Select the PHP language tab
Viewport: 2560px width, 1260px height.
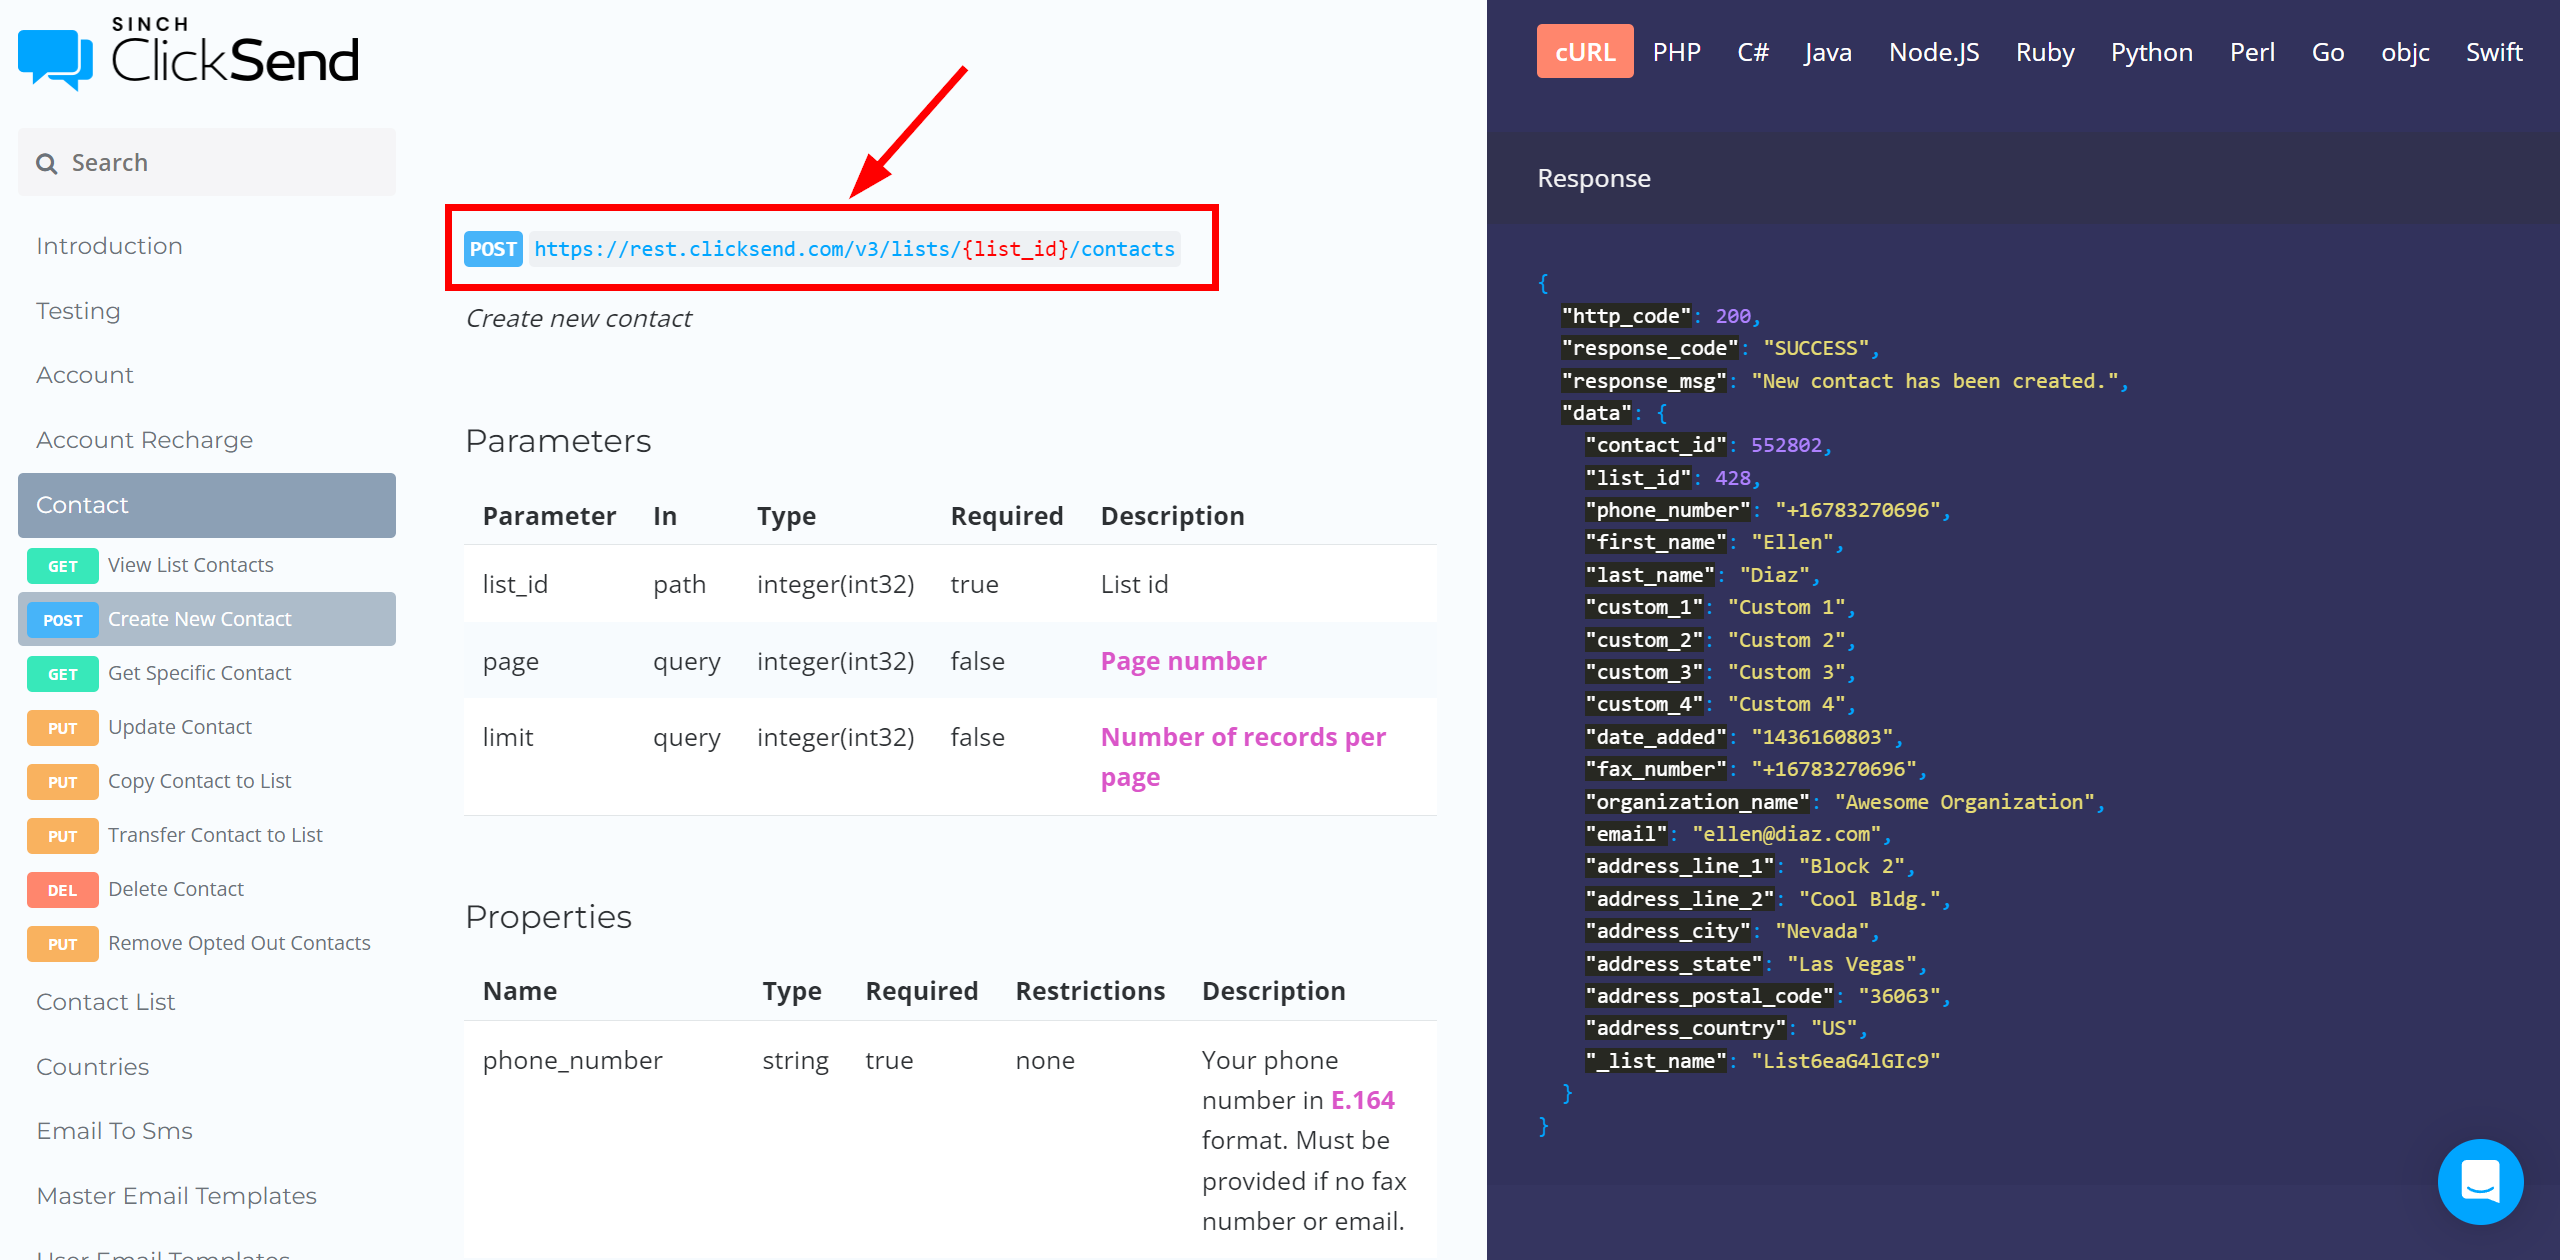(1678, 49)
